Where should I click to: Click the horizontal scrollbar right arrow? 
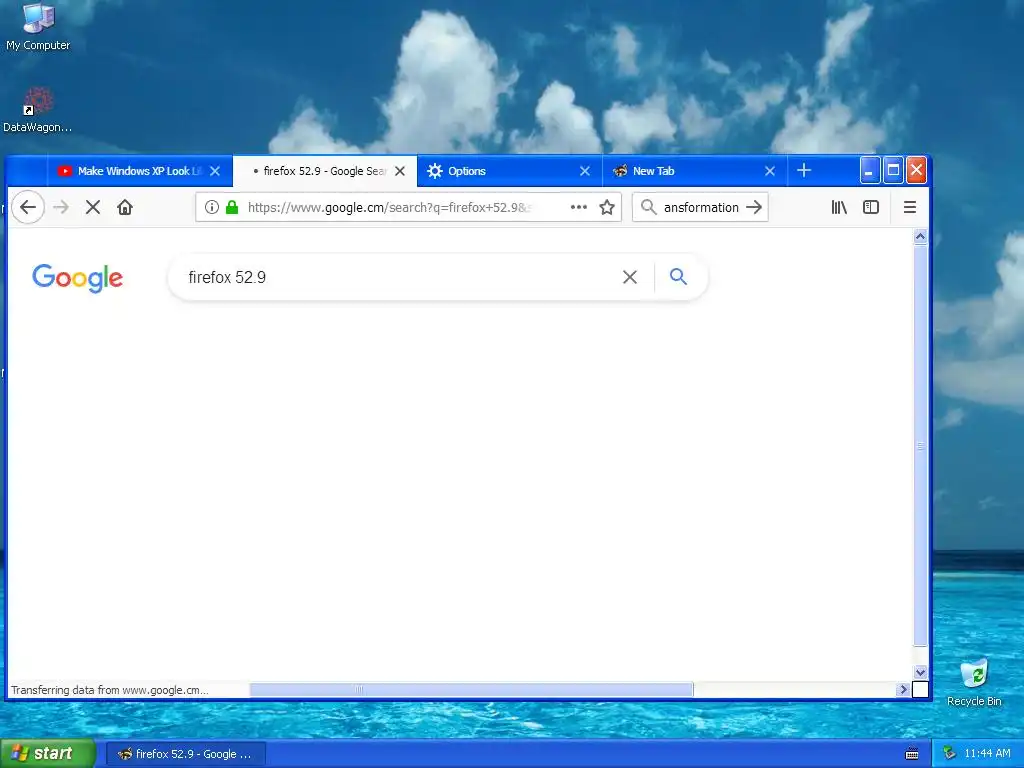pos(903,689)
